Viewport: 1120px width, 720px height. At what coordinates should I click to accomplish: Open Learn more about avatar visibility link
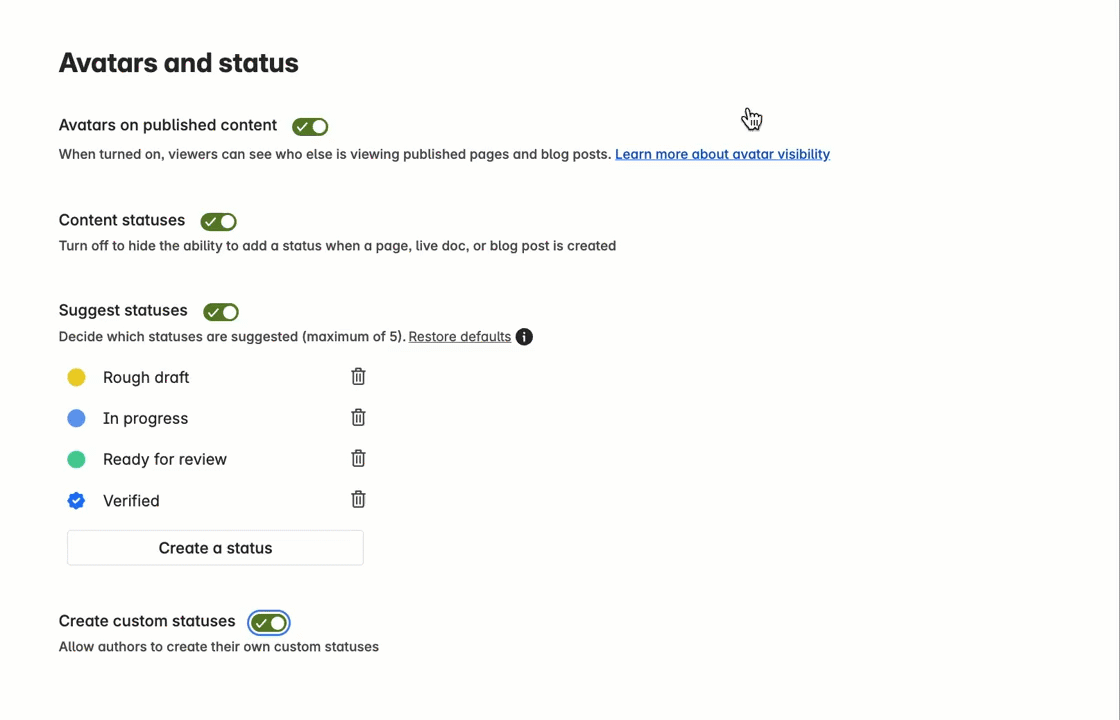(x=722, y=154)
